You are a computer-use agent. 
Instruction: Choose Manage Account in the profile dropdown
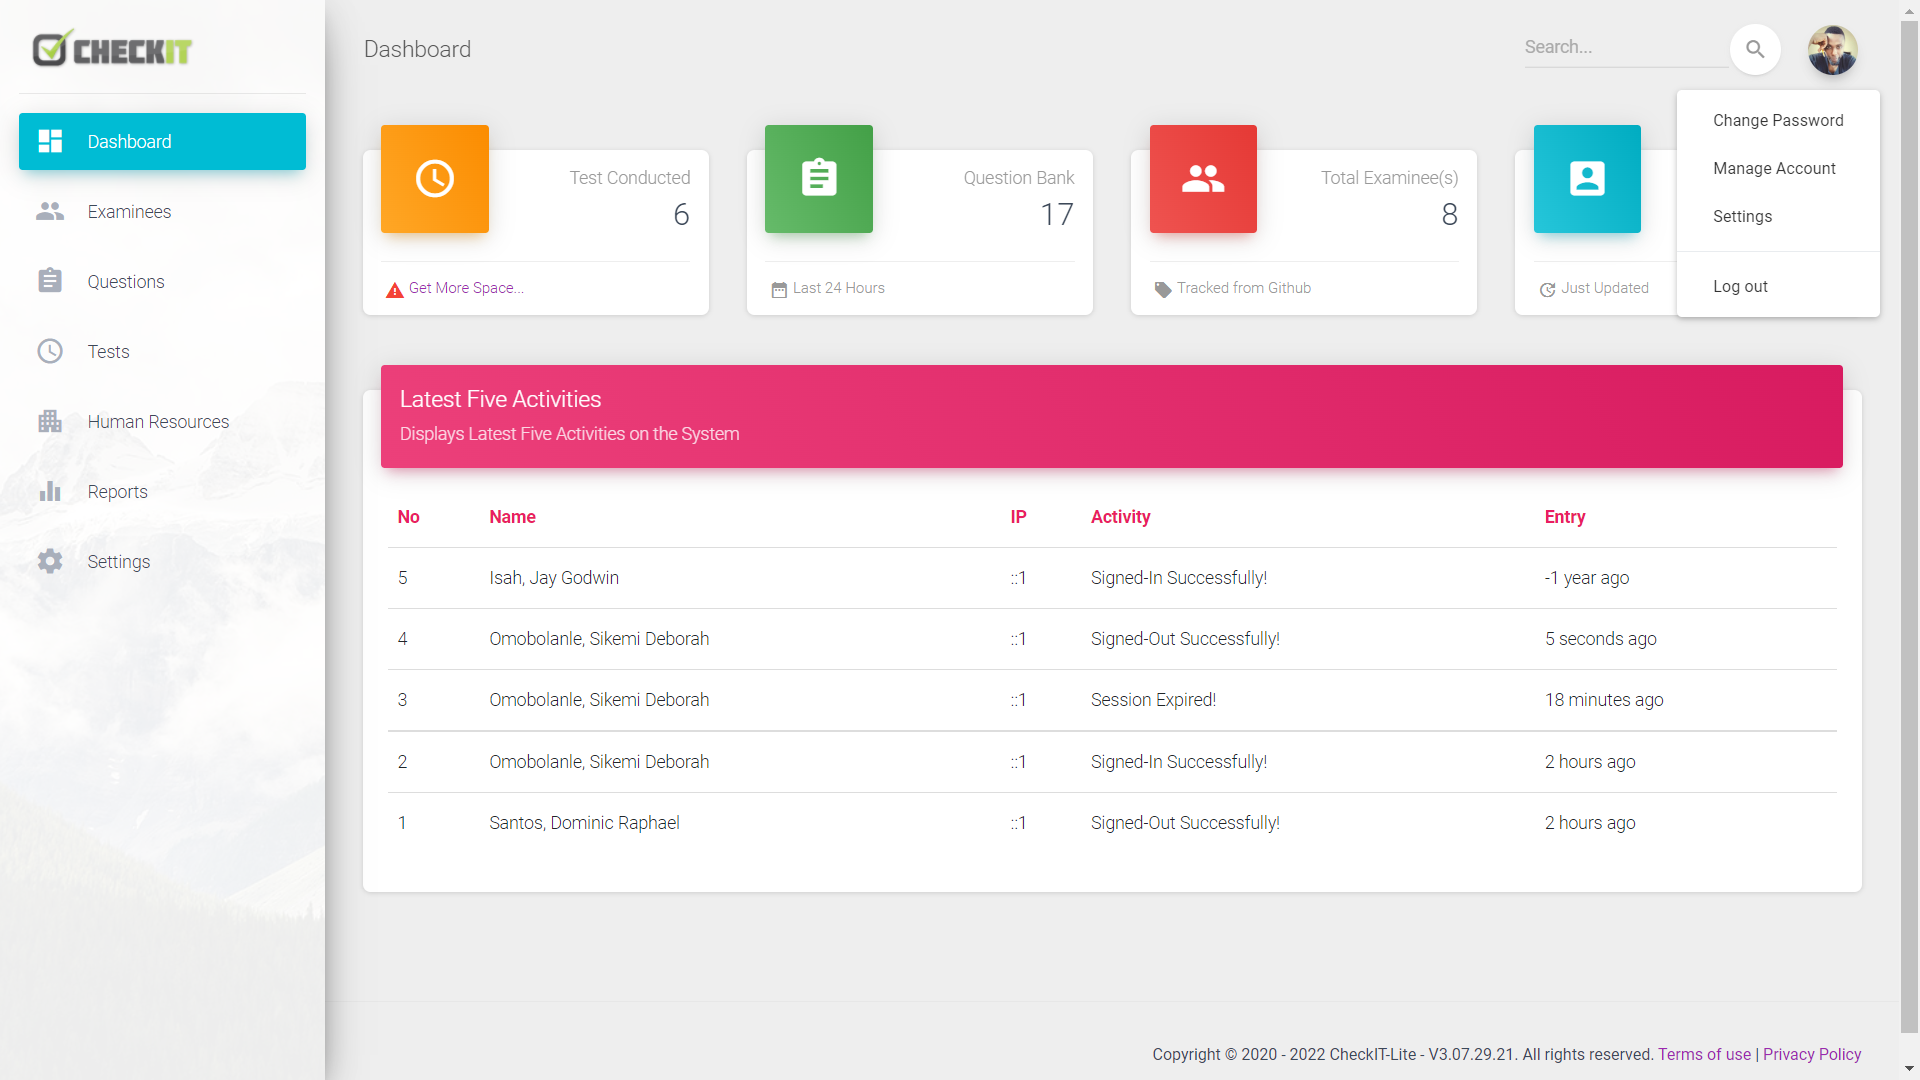(1774, 168)
